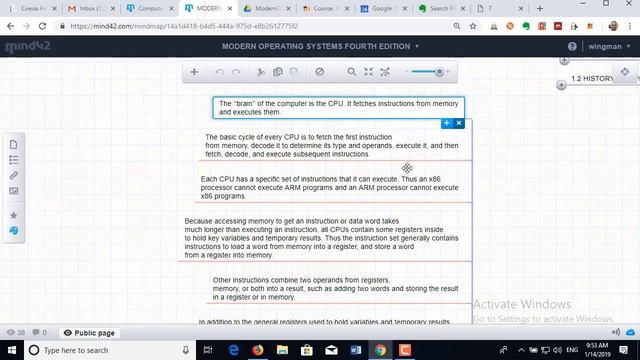640x360 pixels.
Task: Switch to the Search Evernote tab
Action: (442, 8)
